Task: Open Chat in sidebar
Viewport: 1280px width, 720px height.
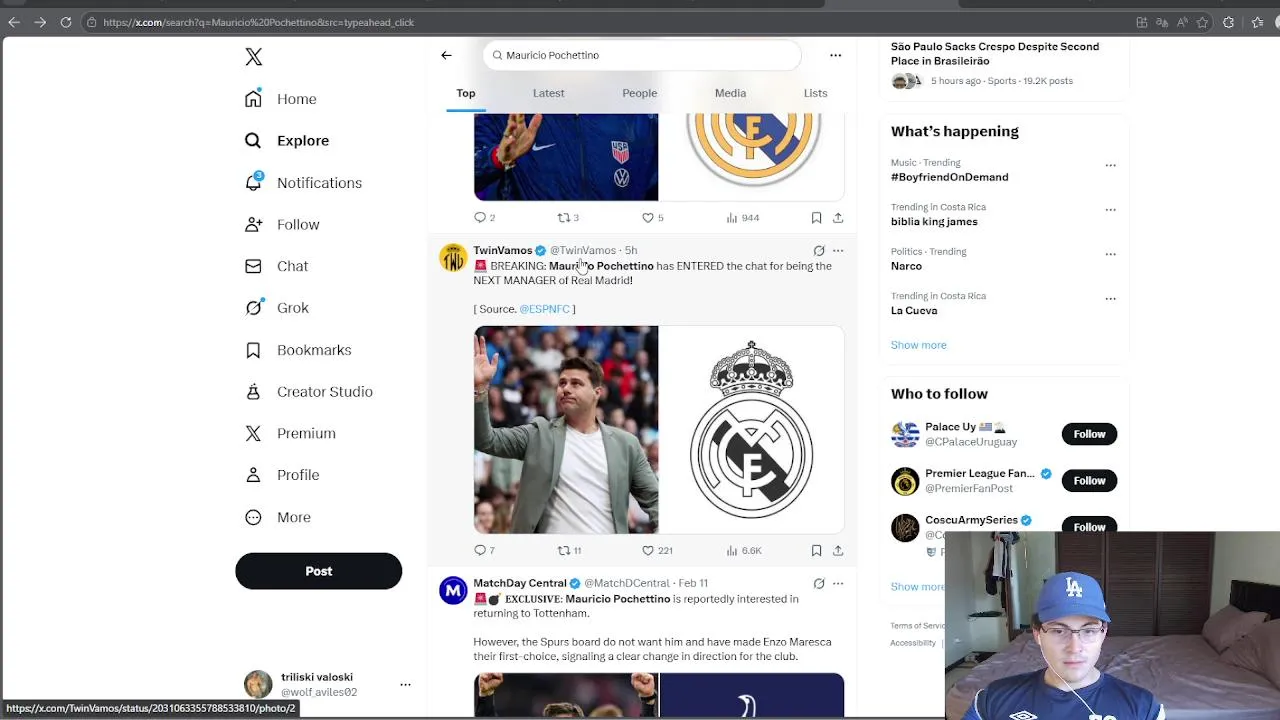Action: [x=277, y=266]
